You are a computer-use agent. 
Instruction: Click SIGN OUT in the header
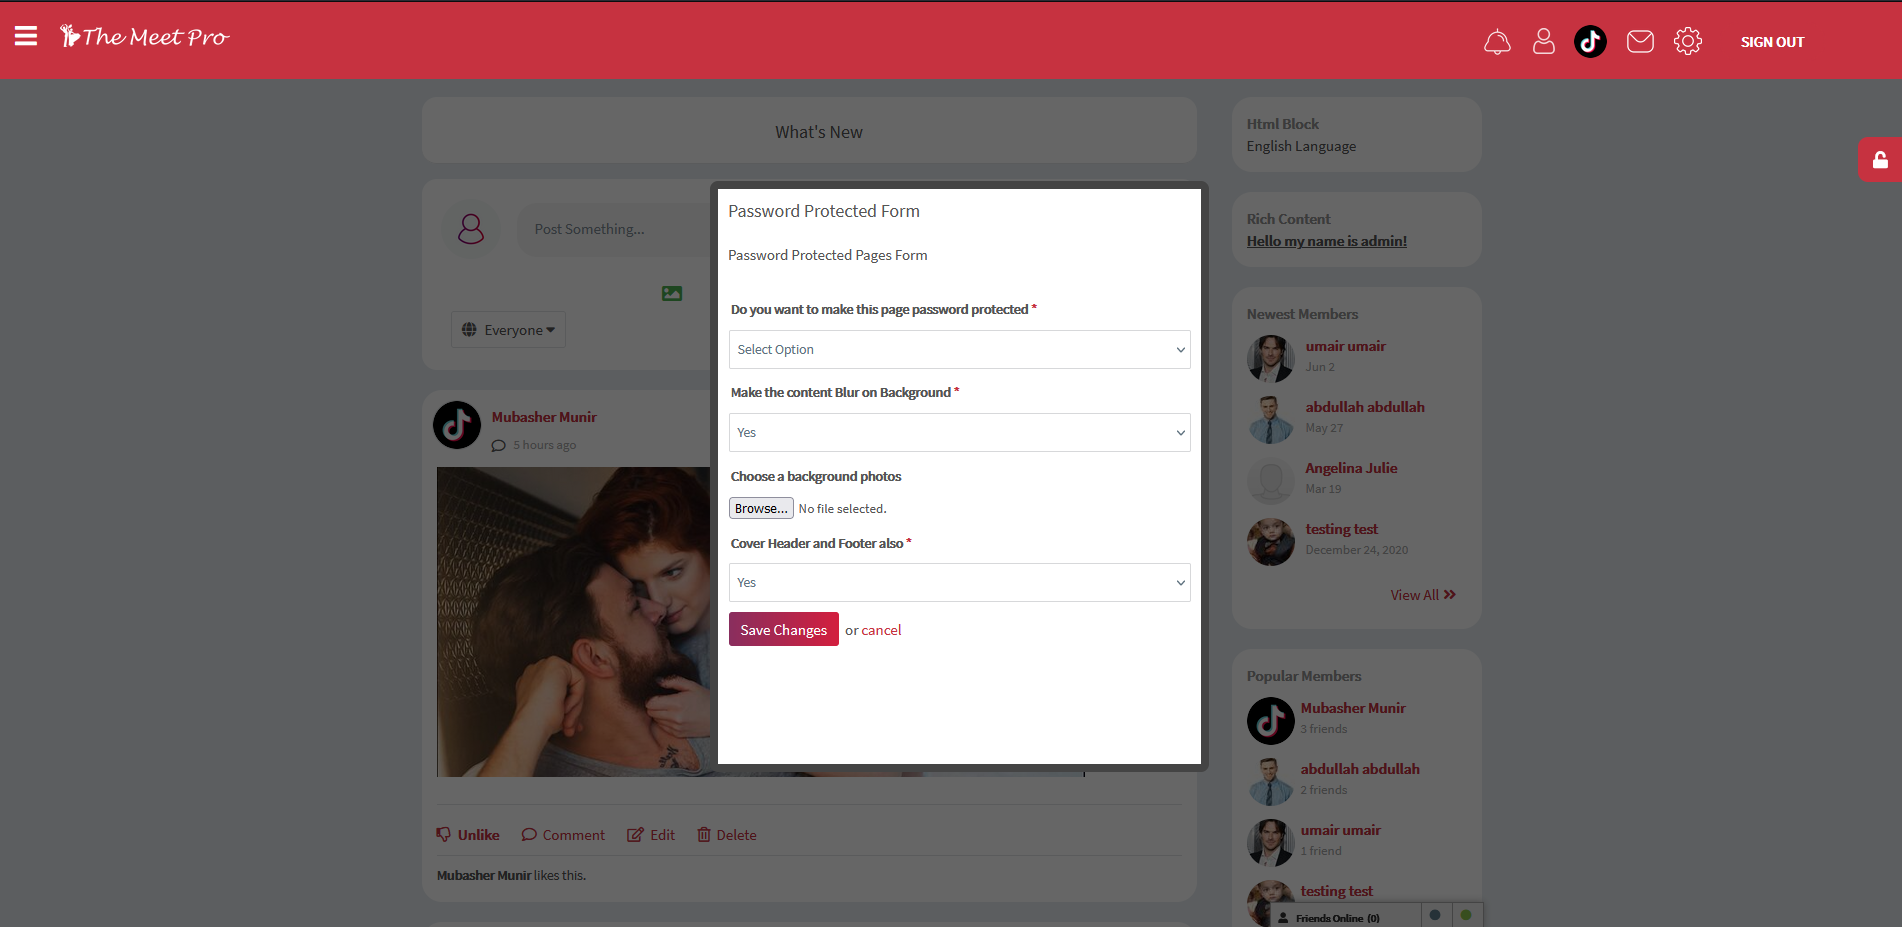1772,42
